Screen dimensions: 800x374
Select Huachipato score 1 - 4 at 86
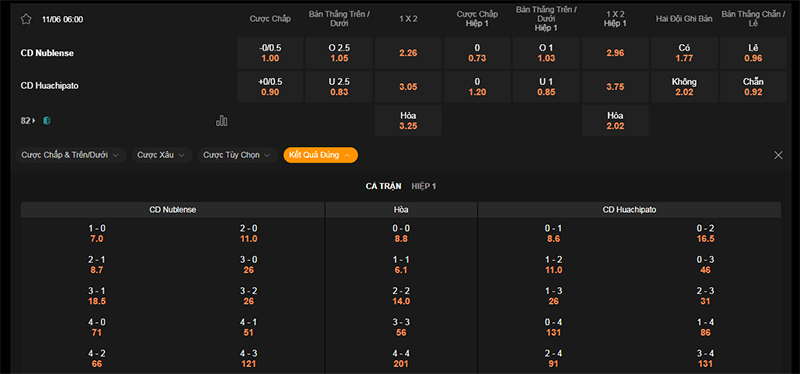pos(705,328)
